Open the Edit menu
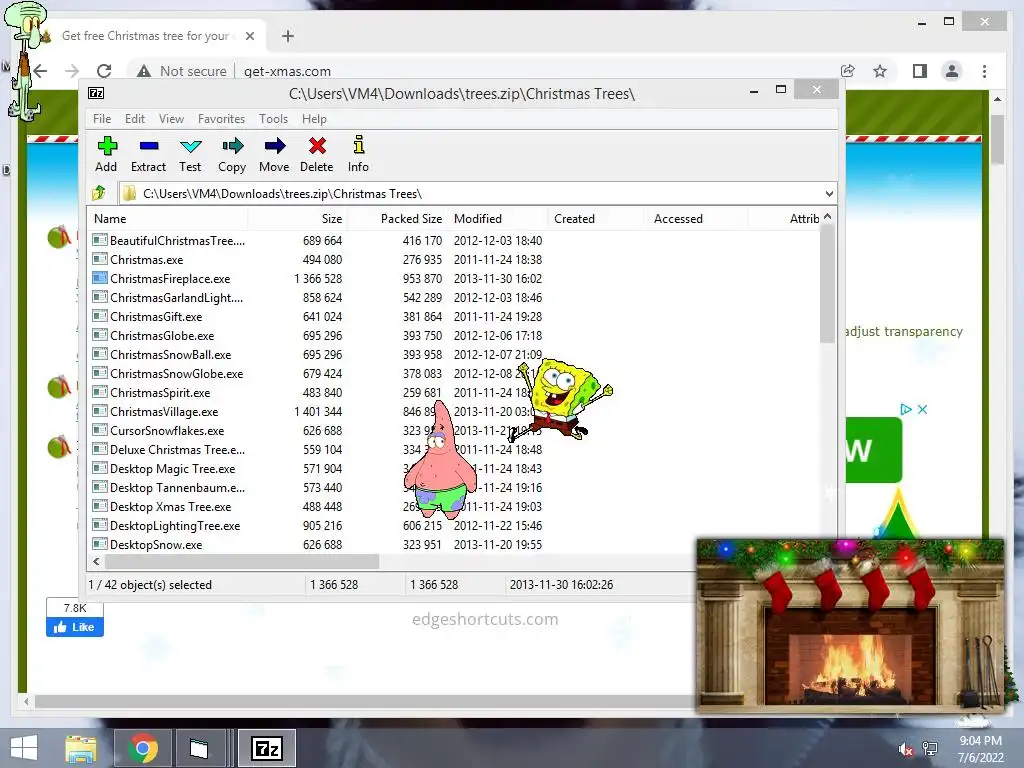 (x=135, y=118)
